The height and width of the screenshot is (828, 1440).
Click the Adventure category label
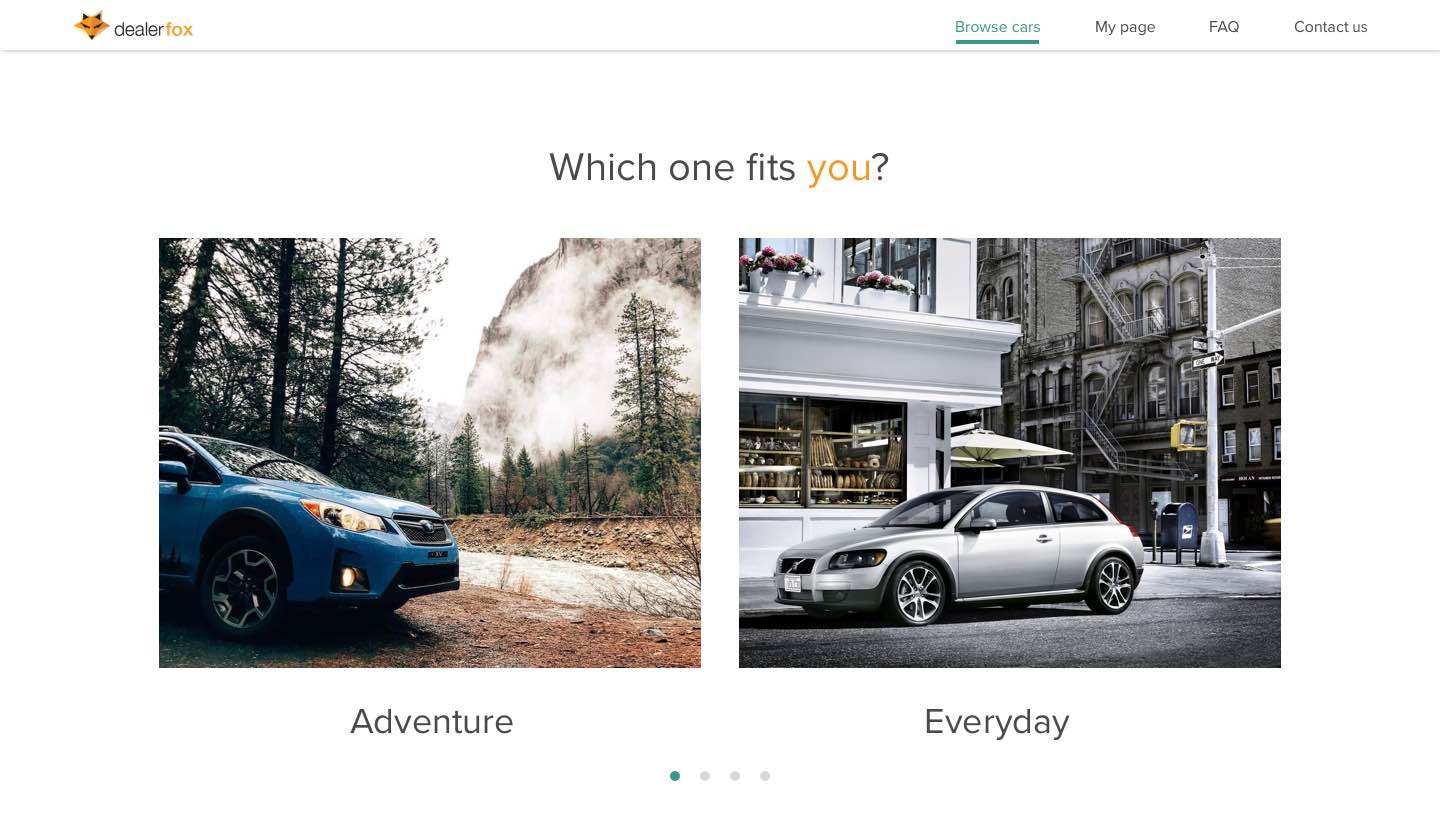pos(432,721)
